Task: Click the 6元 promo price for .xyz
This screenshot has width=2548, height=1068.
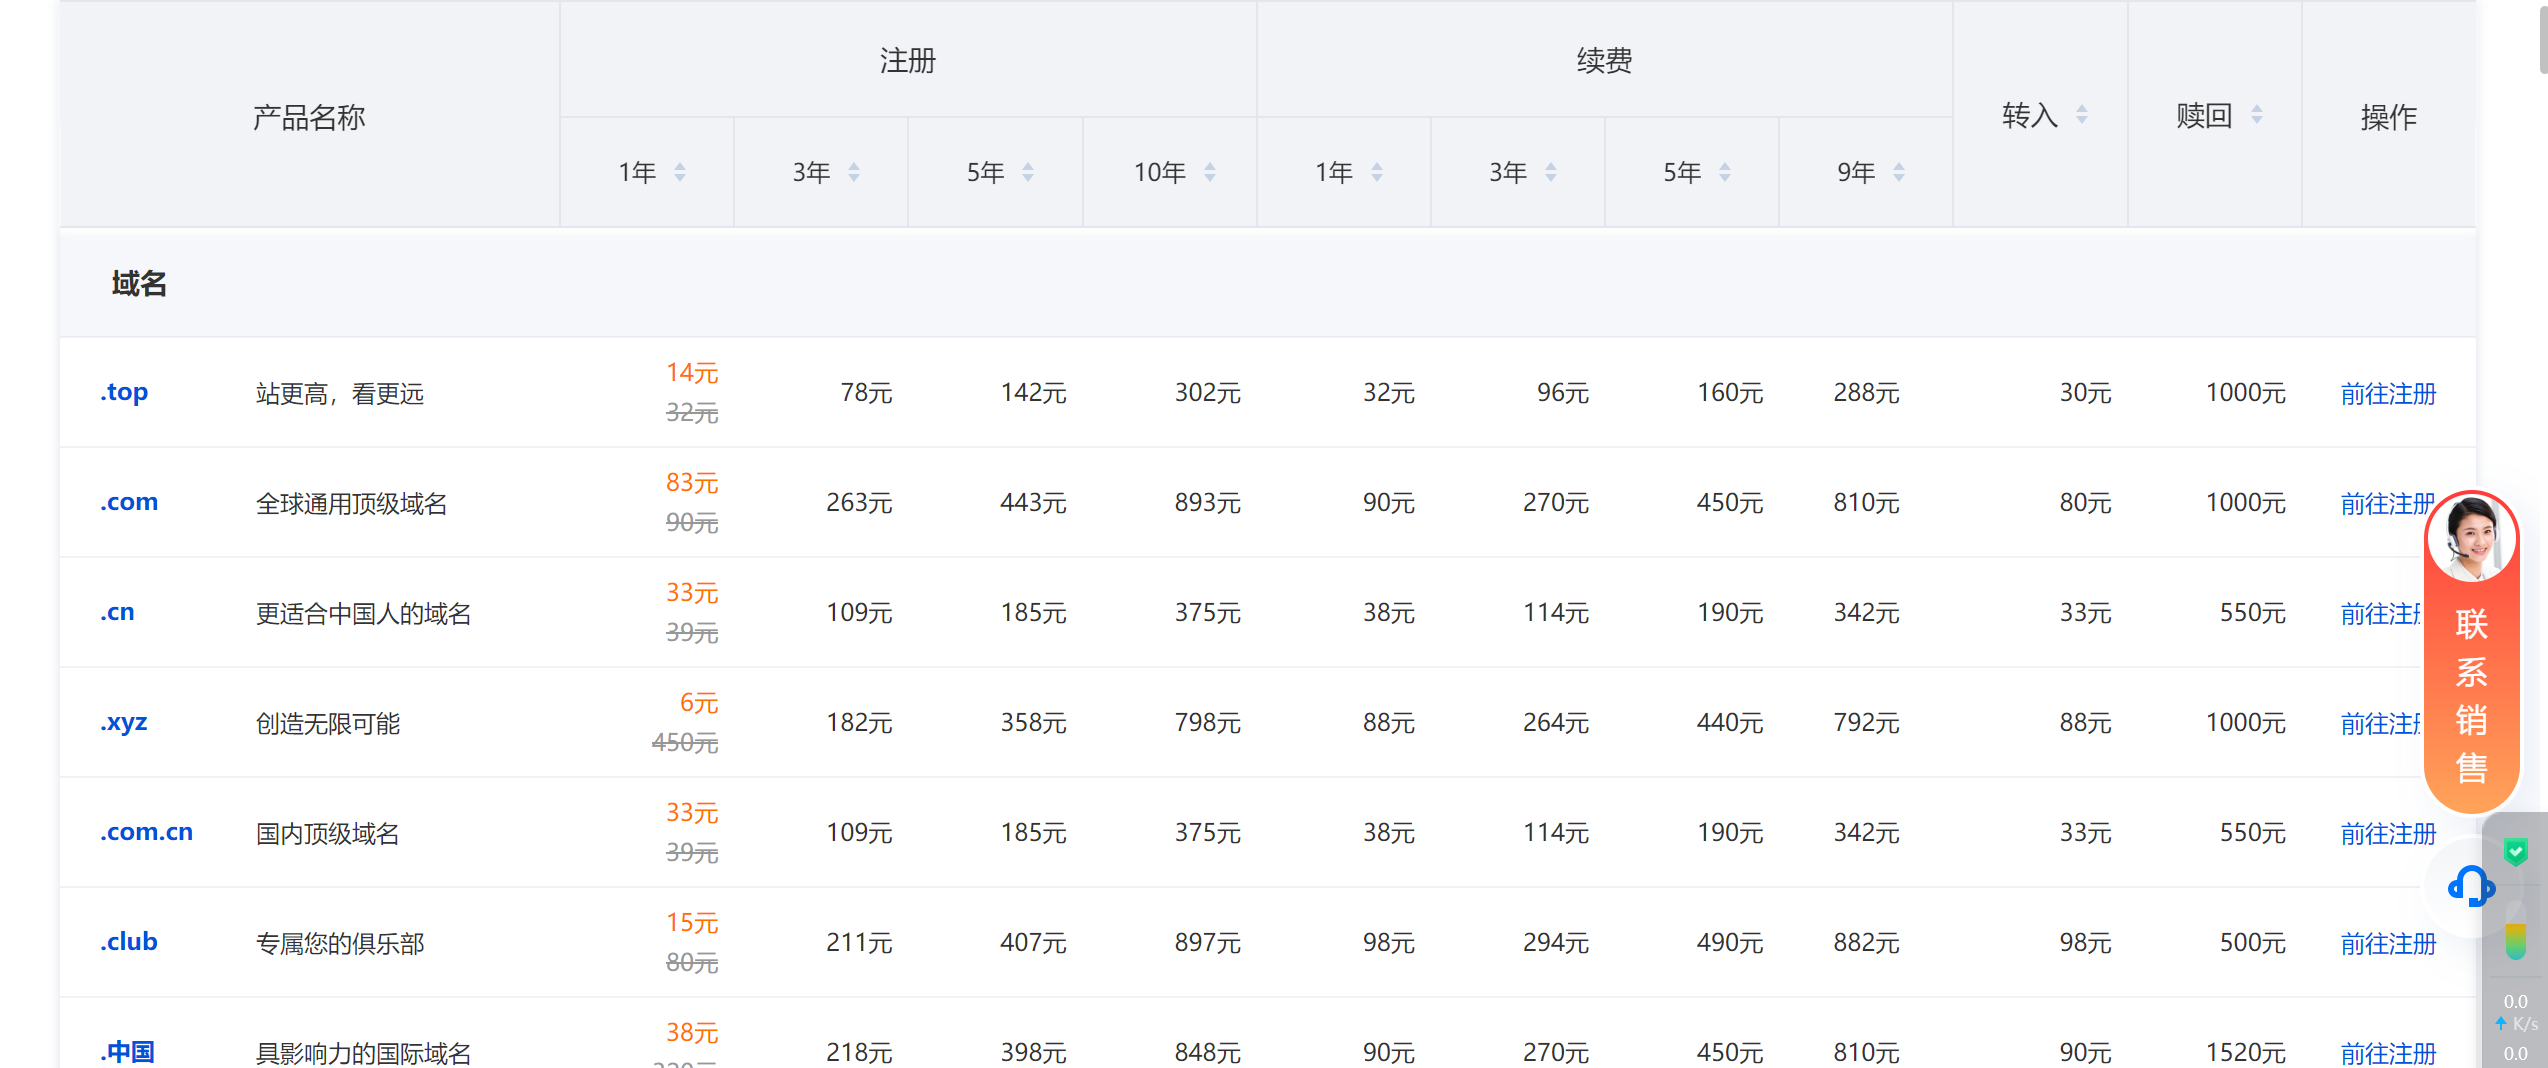Action: [699, 703]
